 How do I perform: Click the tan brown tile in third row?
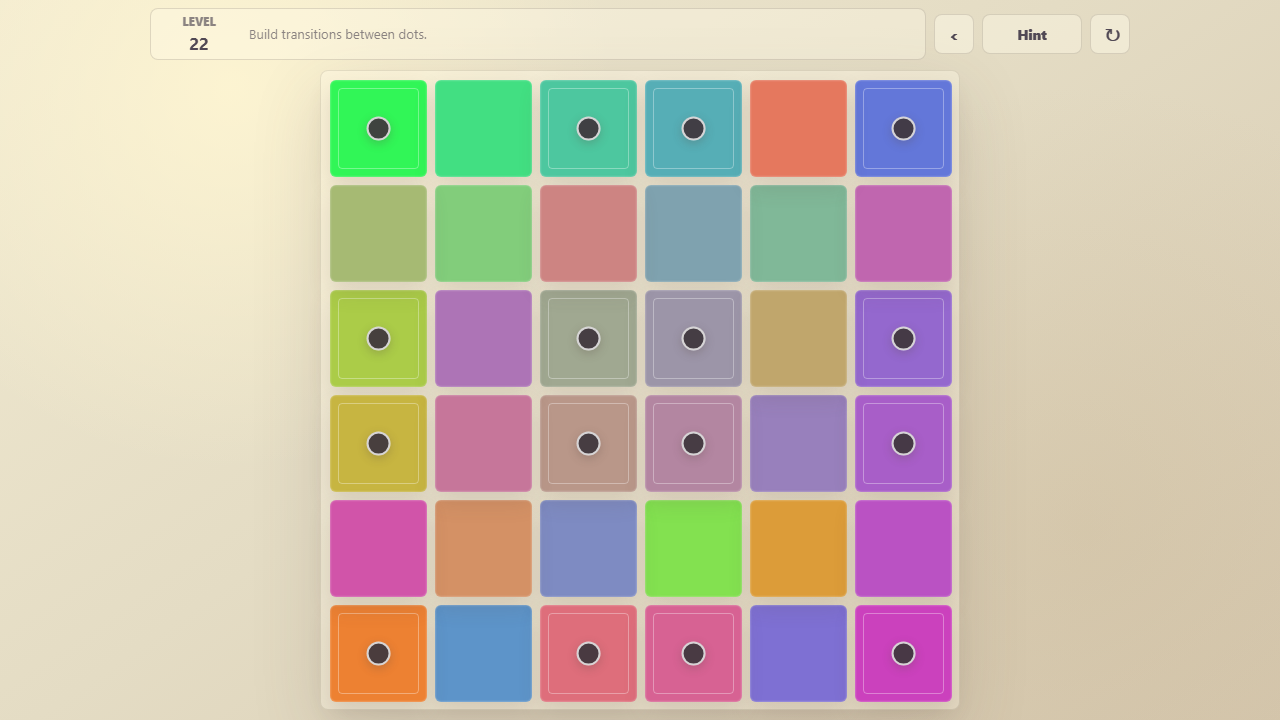tap(798, 338)
